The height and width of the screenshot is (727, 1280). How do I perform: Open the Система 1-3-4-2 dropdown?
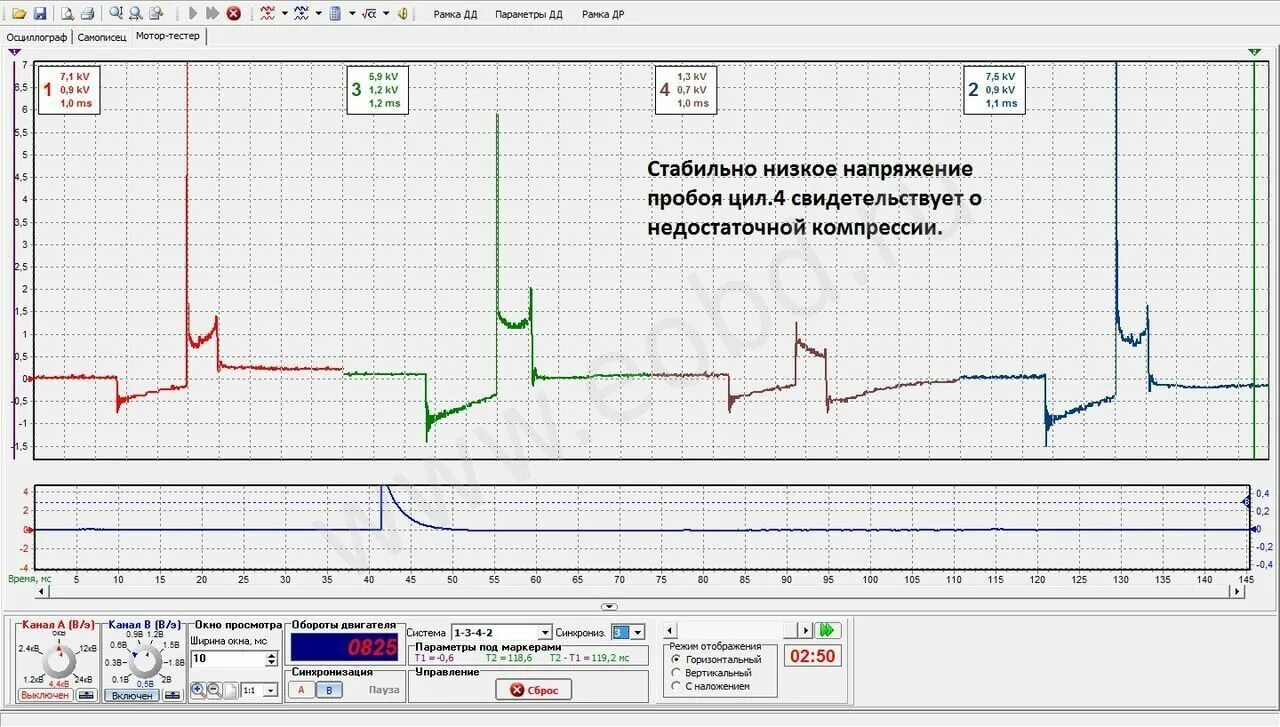(545, 631)
